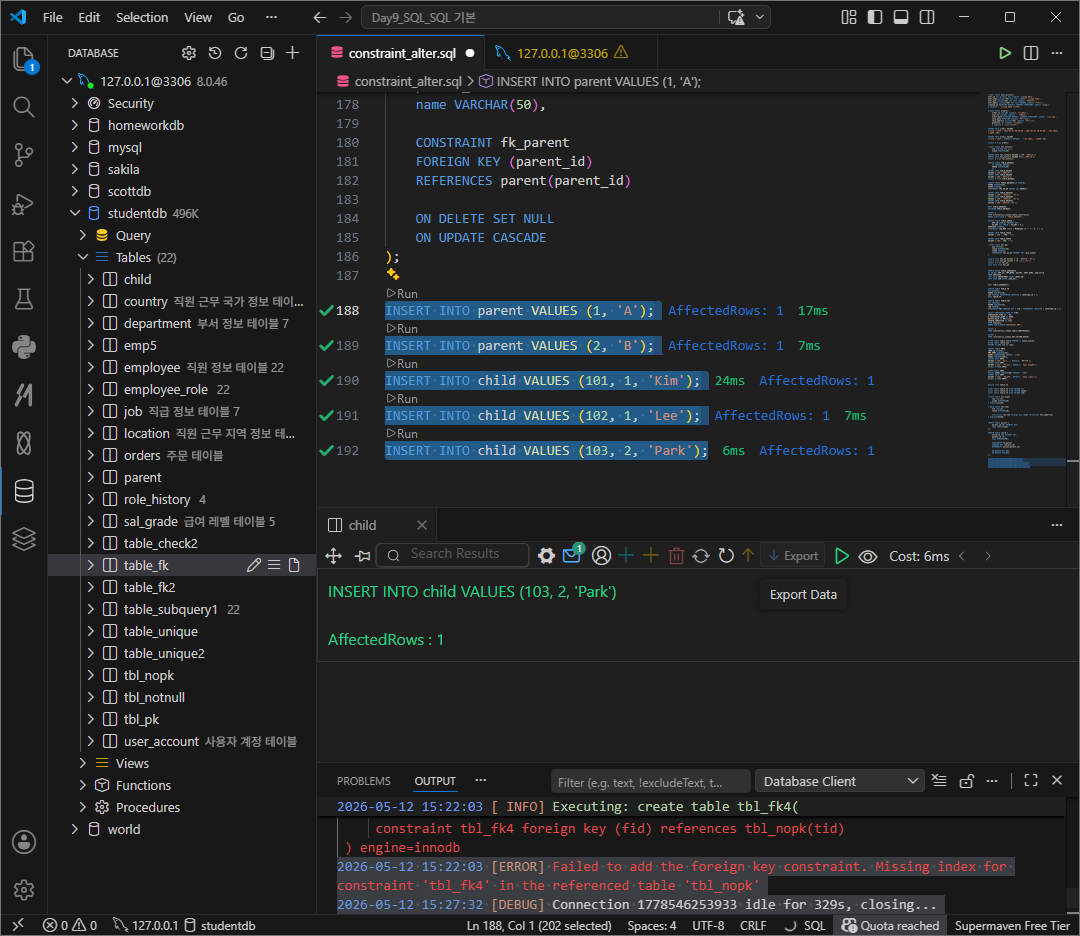Viewport: 1080px width, 936px height.
Task: Open the Database Client output channel dropdown
Action: 840,781
